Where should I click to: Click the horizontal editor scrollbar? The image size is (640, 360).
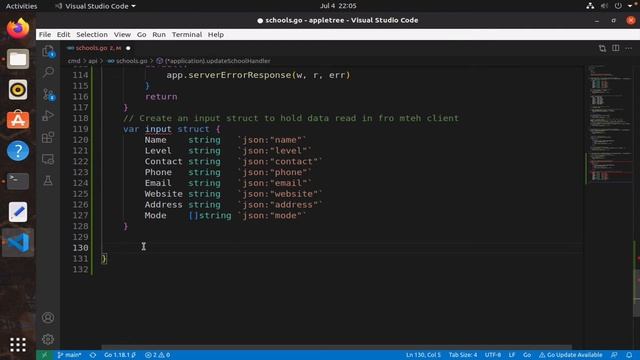[336, 348]
